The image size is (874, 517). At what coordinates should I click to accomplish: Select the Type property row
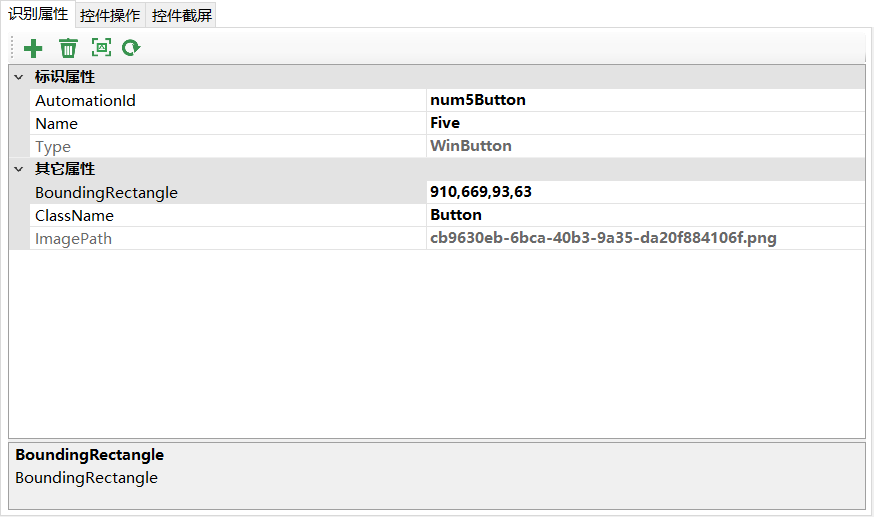[x=53, y=147]
